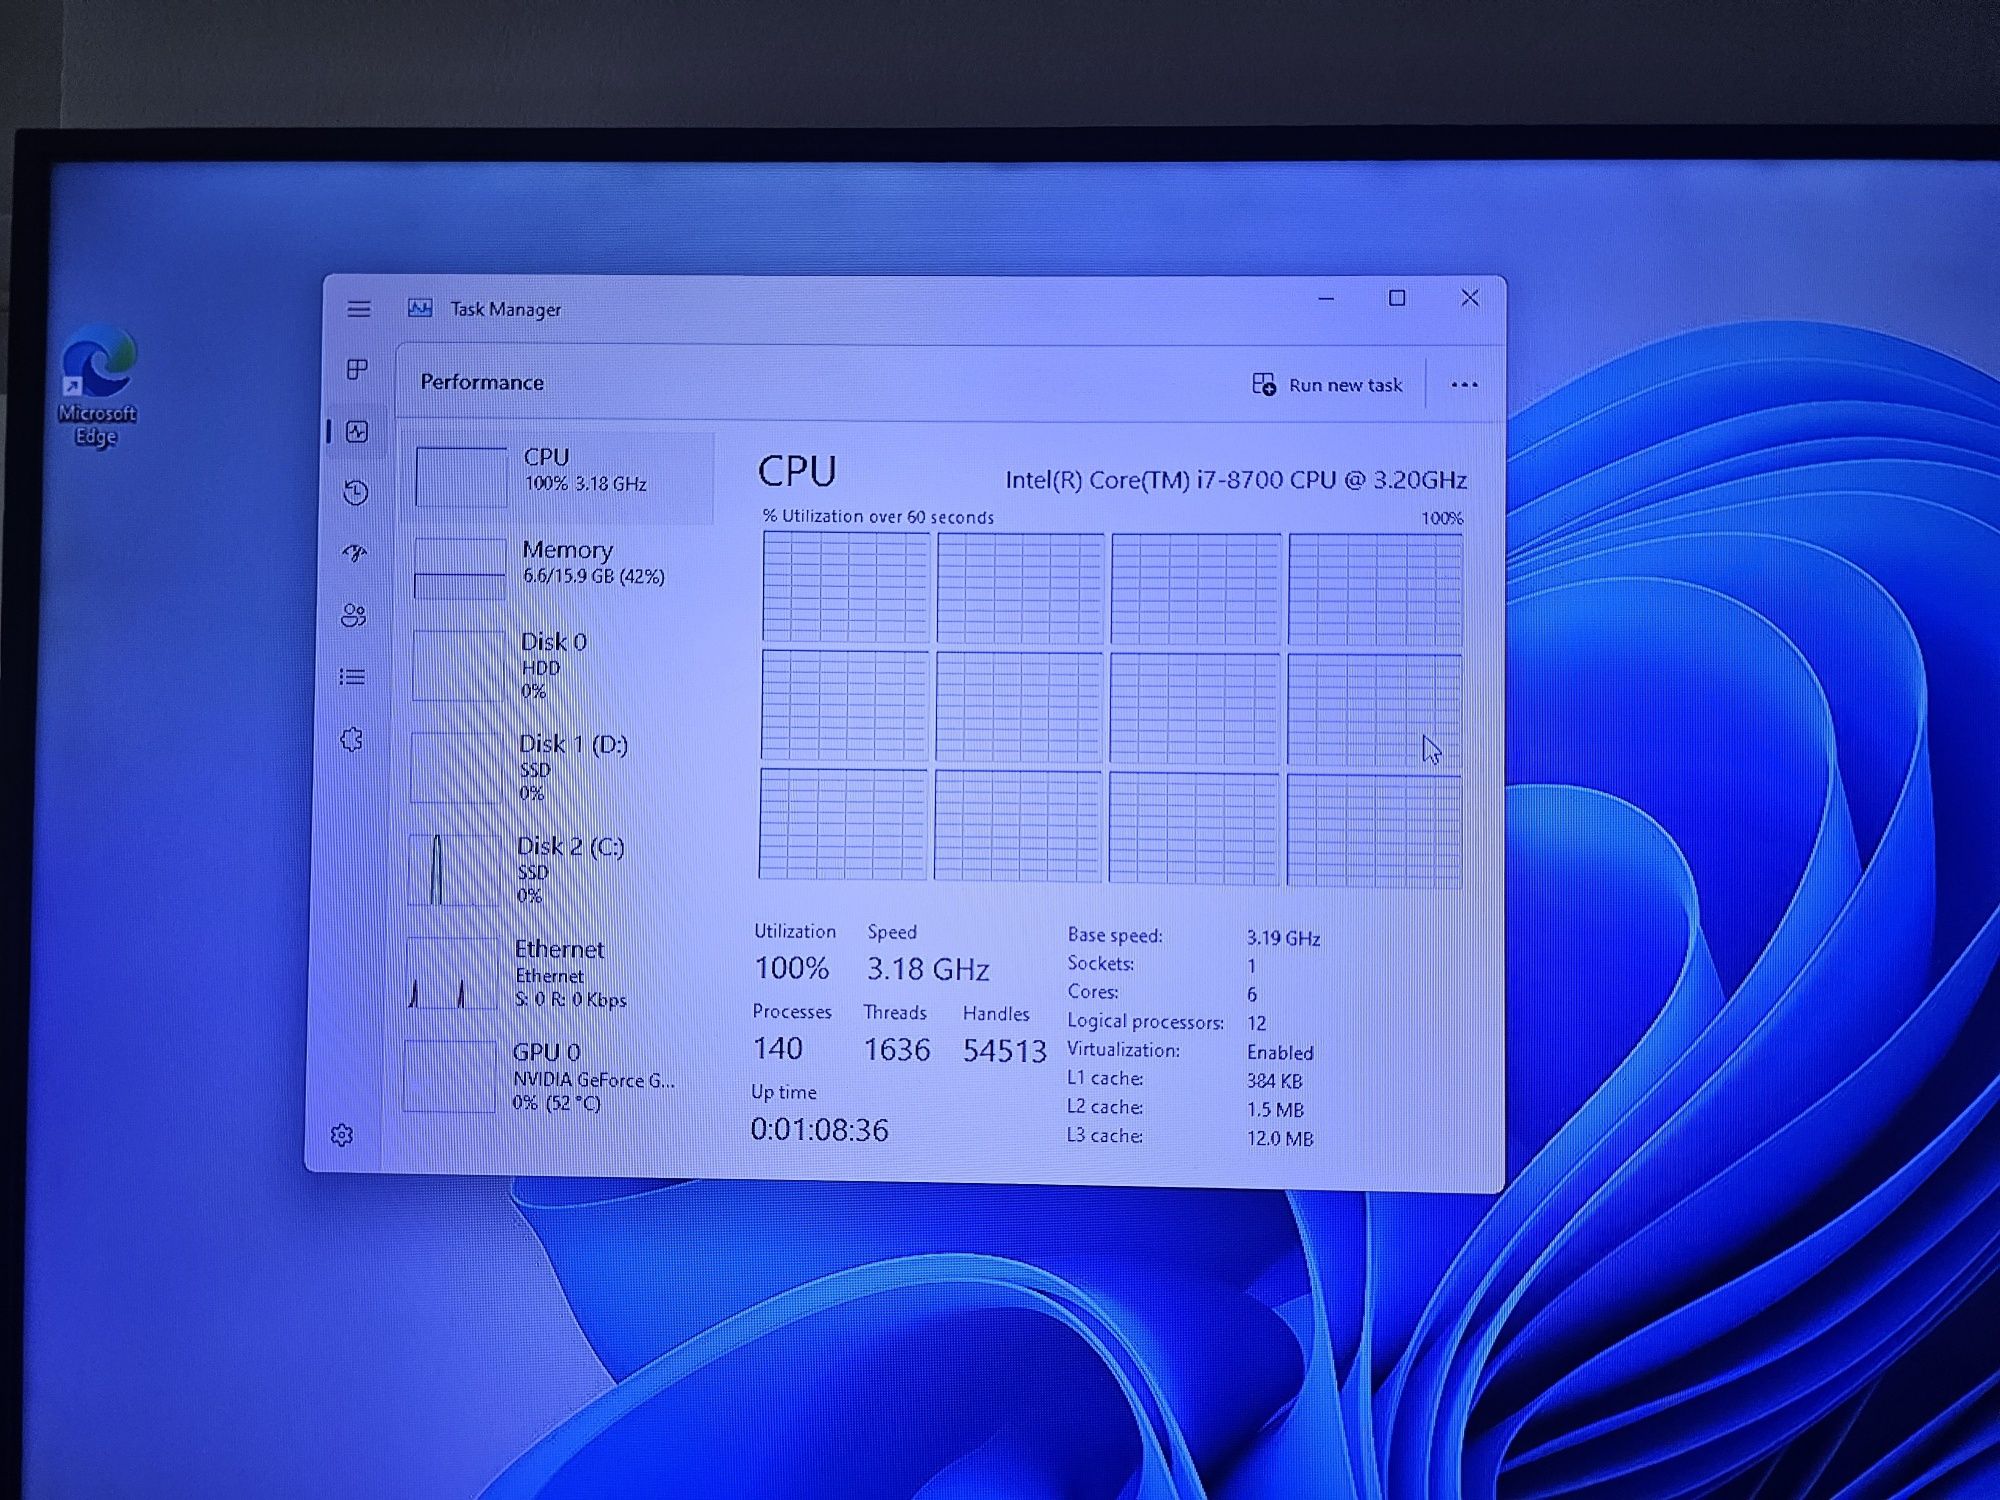Open the Details list sidebar icon
Image resolution: width=2000 pixels, height=1500 pixels.
pos(352,677)
